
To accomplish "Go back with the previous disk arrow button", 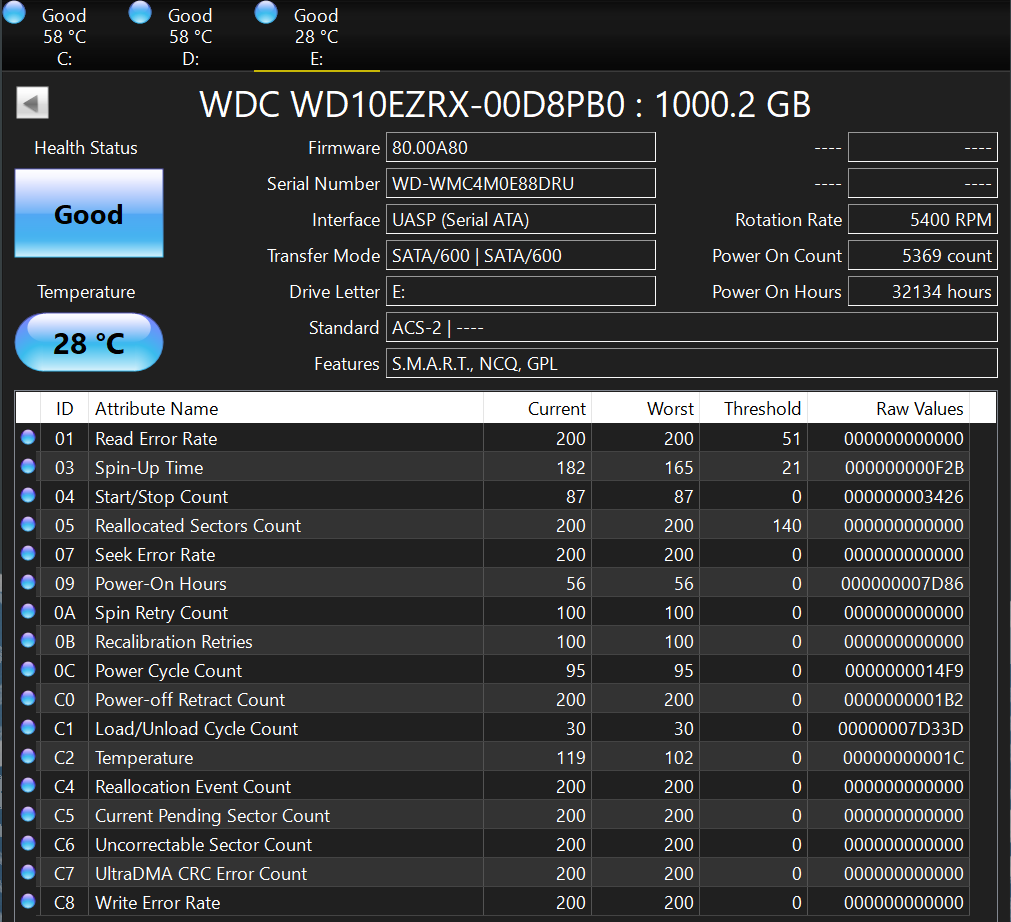I will [x=32, y=103].
